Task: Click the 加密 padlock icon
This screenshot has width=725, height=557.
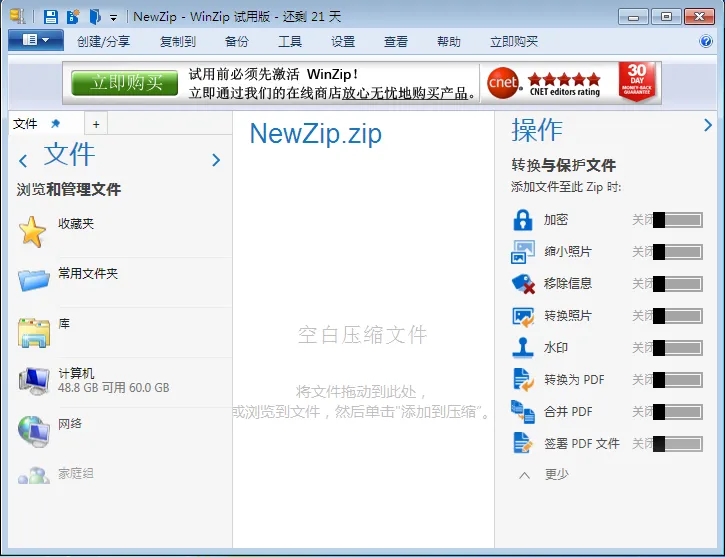Action: [523, 220]
